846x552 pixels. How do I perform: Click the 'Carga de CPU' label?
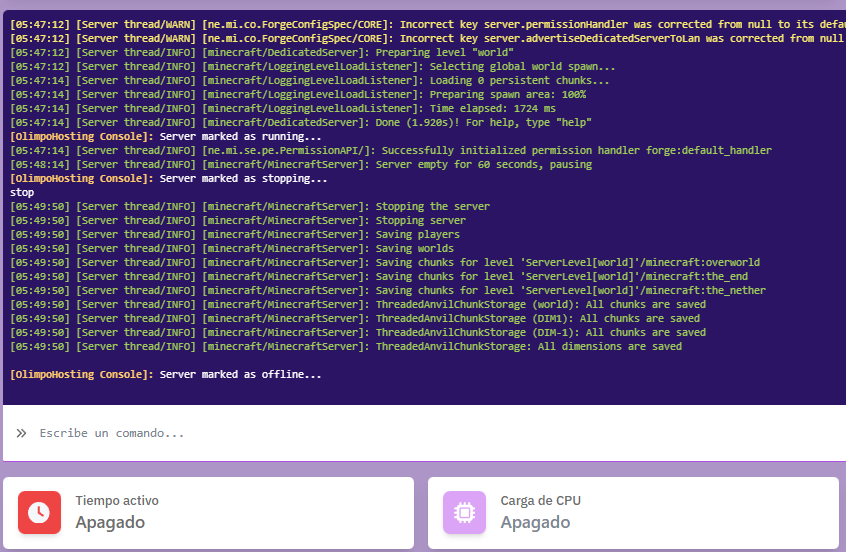point(540,501)
